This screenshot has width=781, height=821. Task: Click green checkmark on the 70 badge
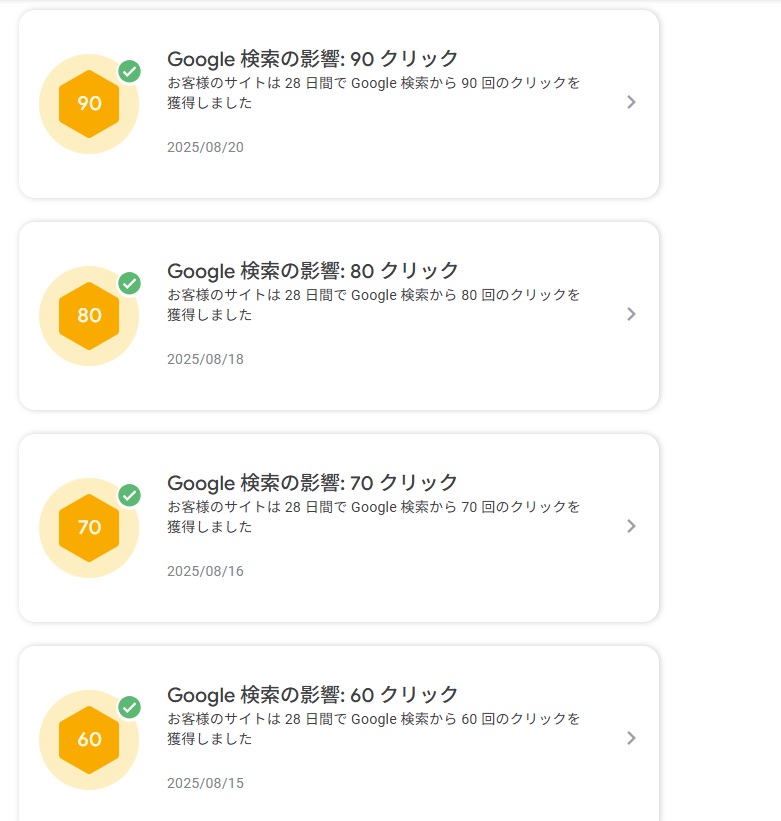(x=129, y=495)
